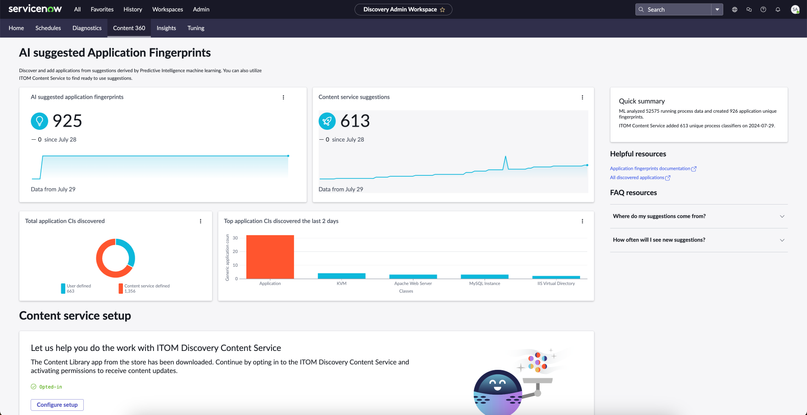Image resolution: width=807 pixels, height=415 pixels.
Task: Click the blue User defined legend swatch
Action: pyautogui.click(x=63, y=288)
